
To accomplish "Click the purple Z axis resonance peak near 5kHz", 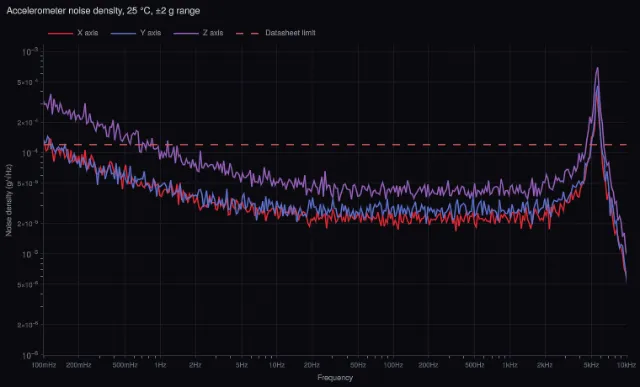I will click(598, 69).
